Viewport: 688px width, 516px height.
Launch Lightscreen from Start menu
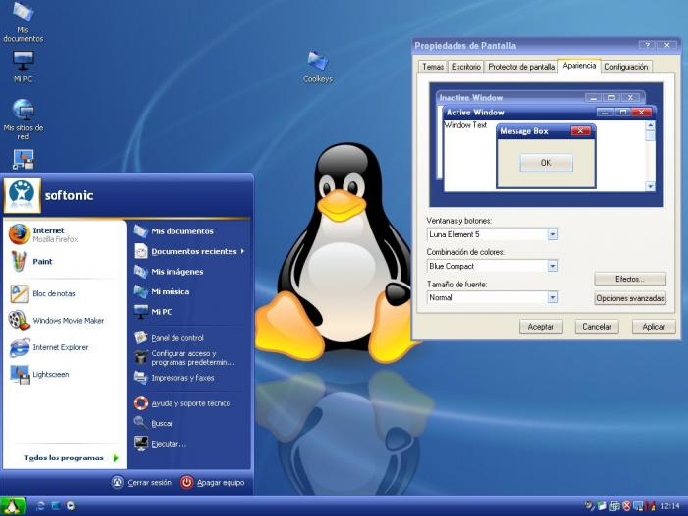coord(39,375)
